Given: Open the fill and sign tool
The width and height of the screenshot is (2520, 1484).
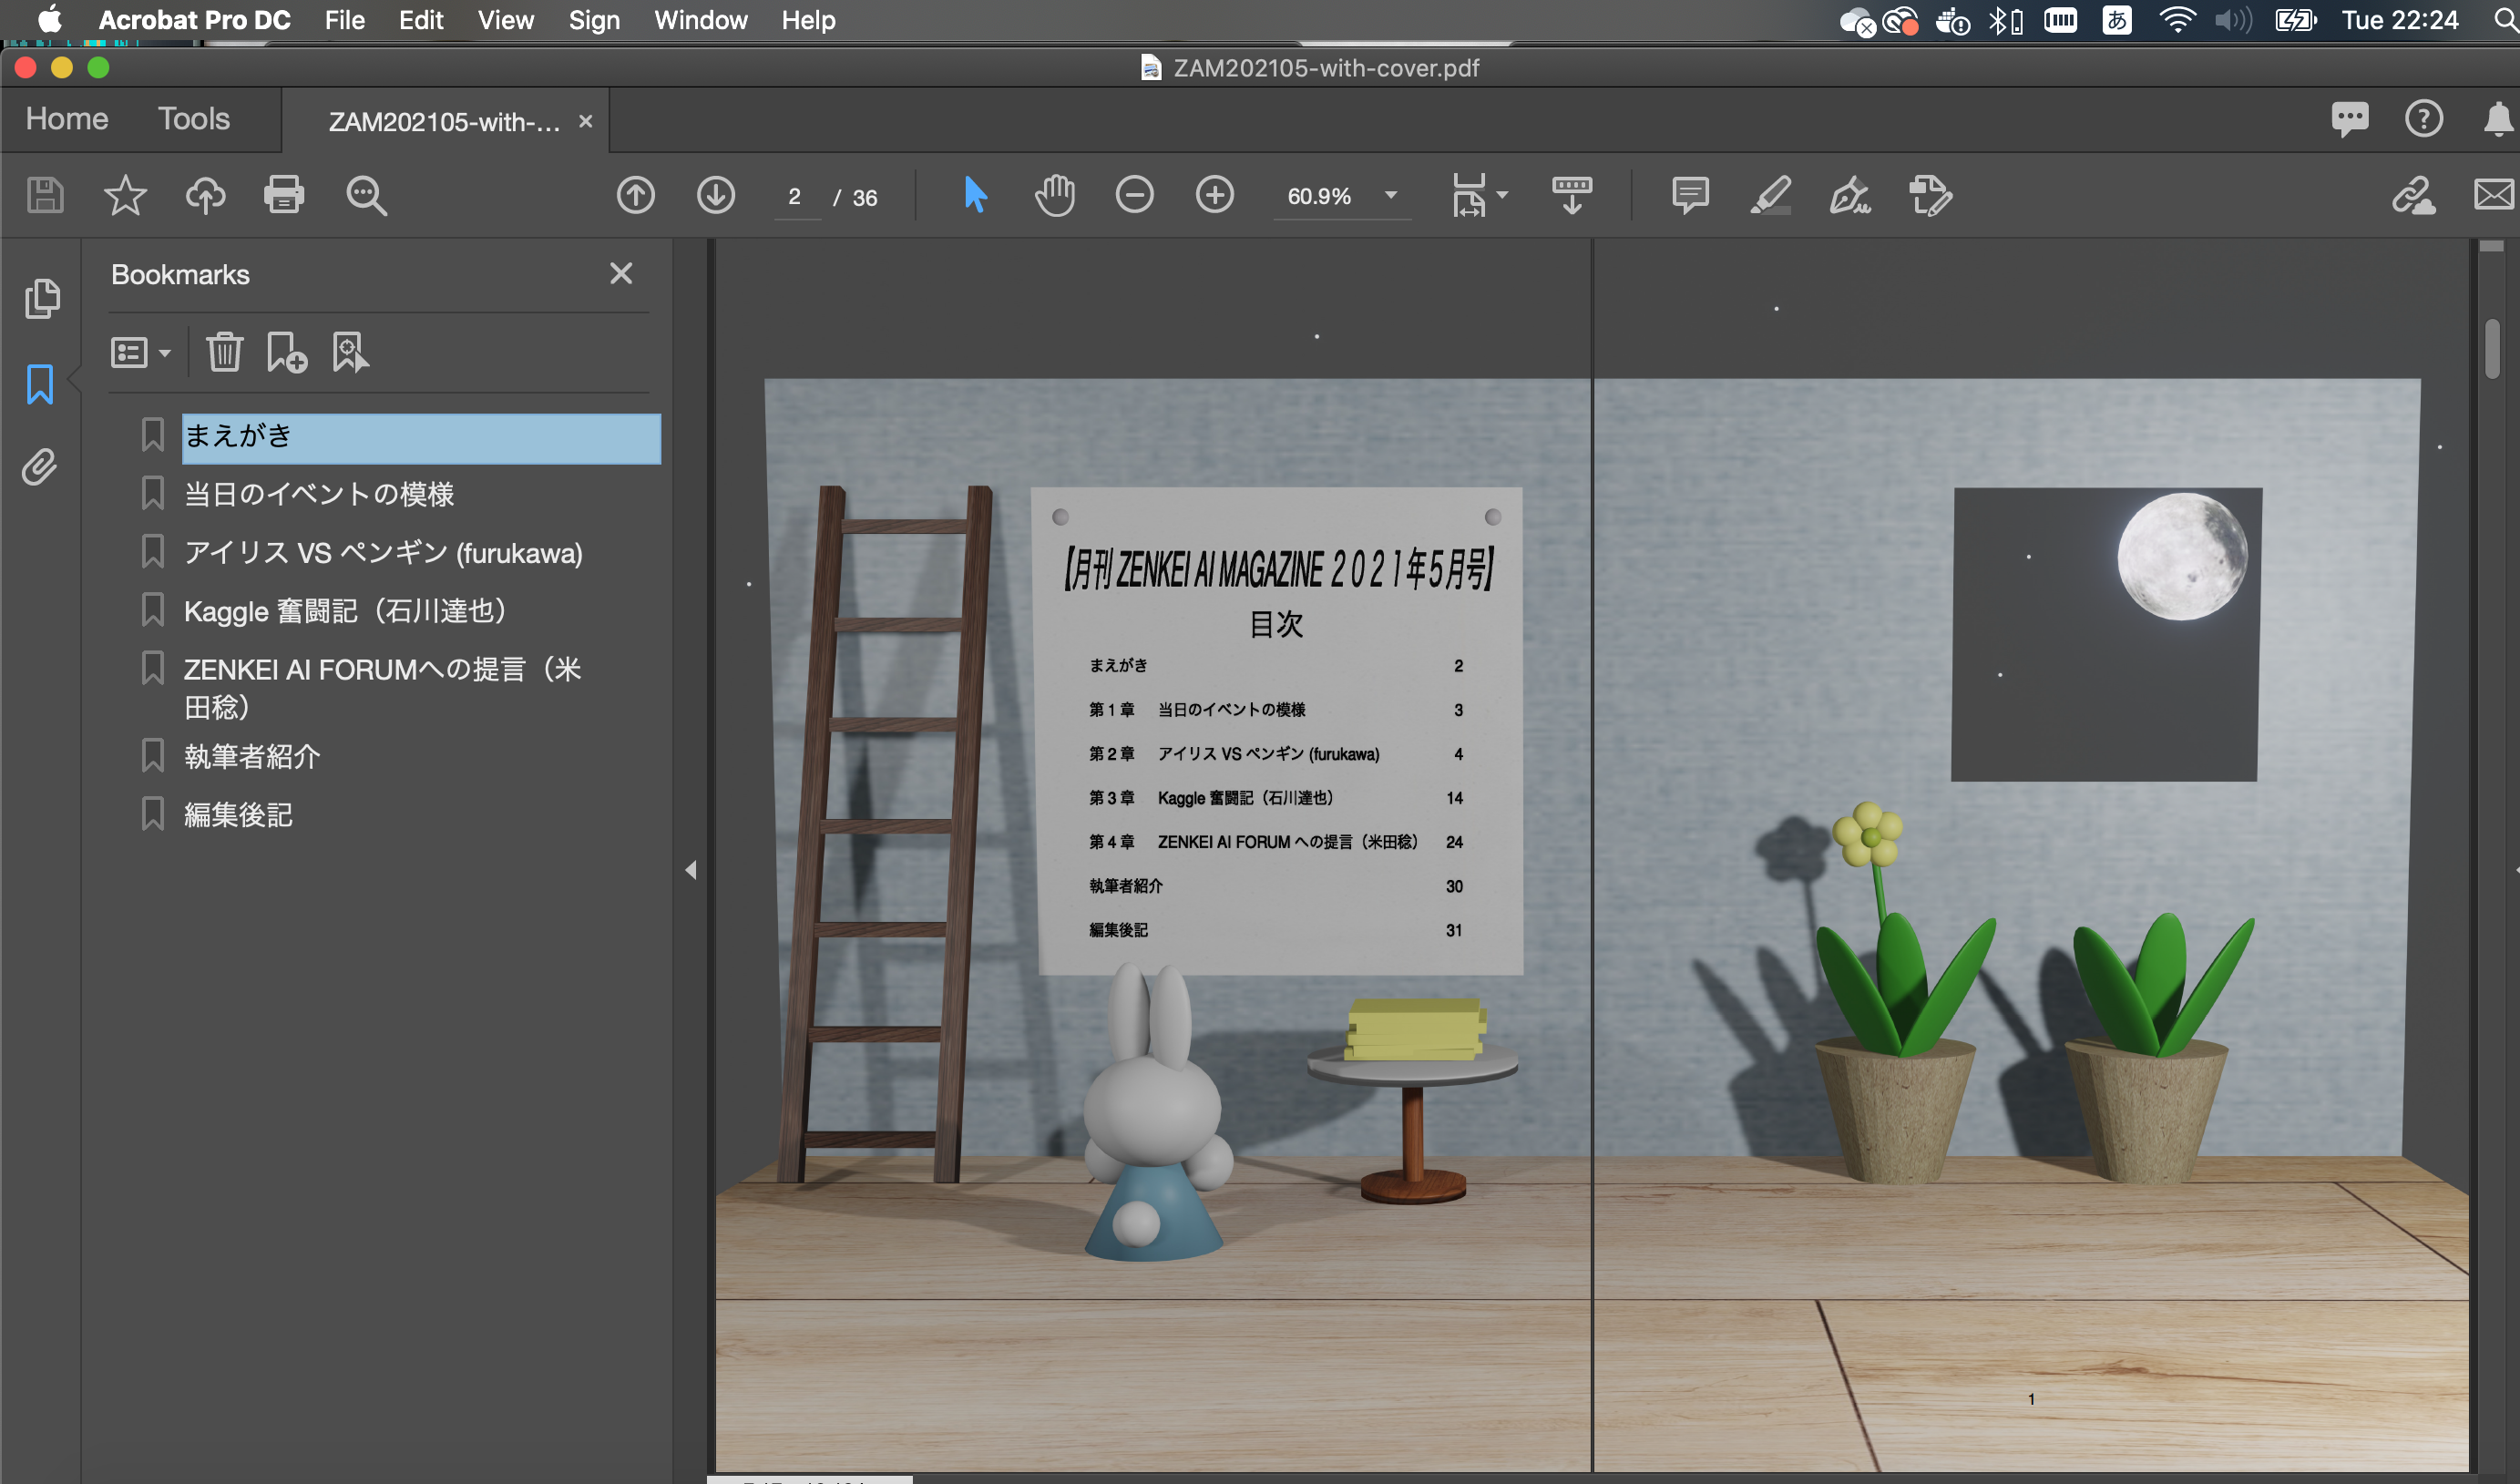Looking at the screenshot, I should pos(1850,195).
